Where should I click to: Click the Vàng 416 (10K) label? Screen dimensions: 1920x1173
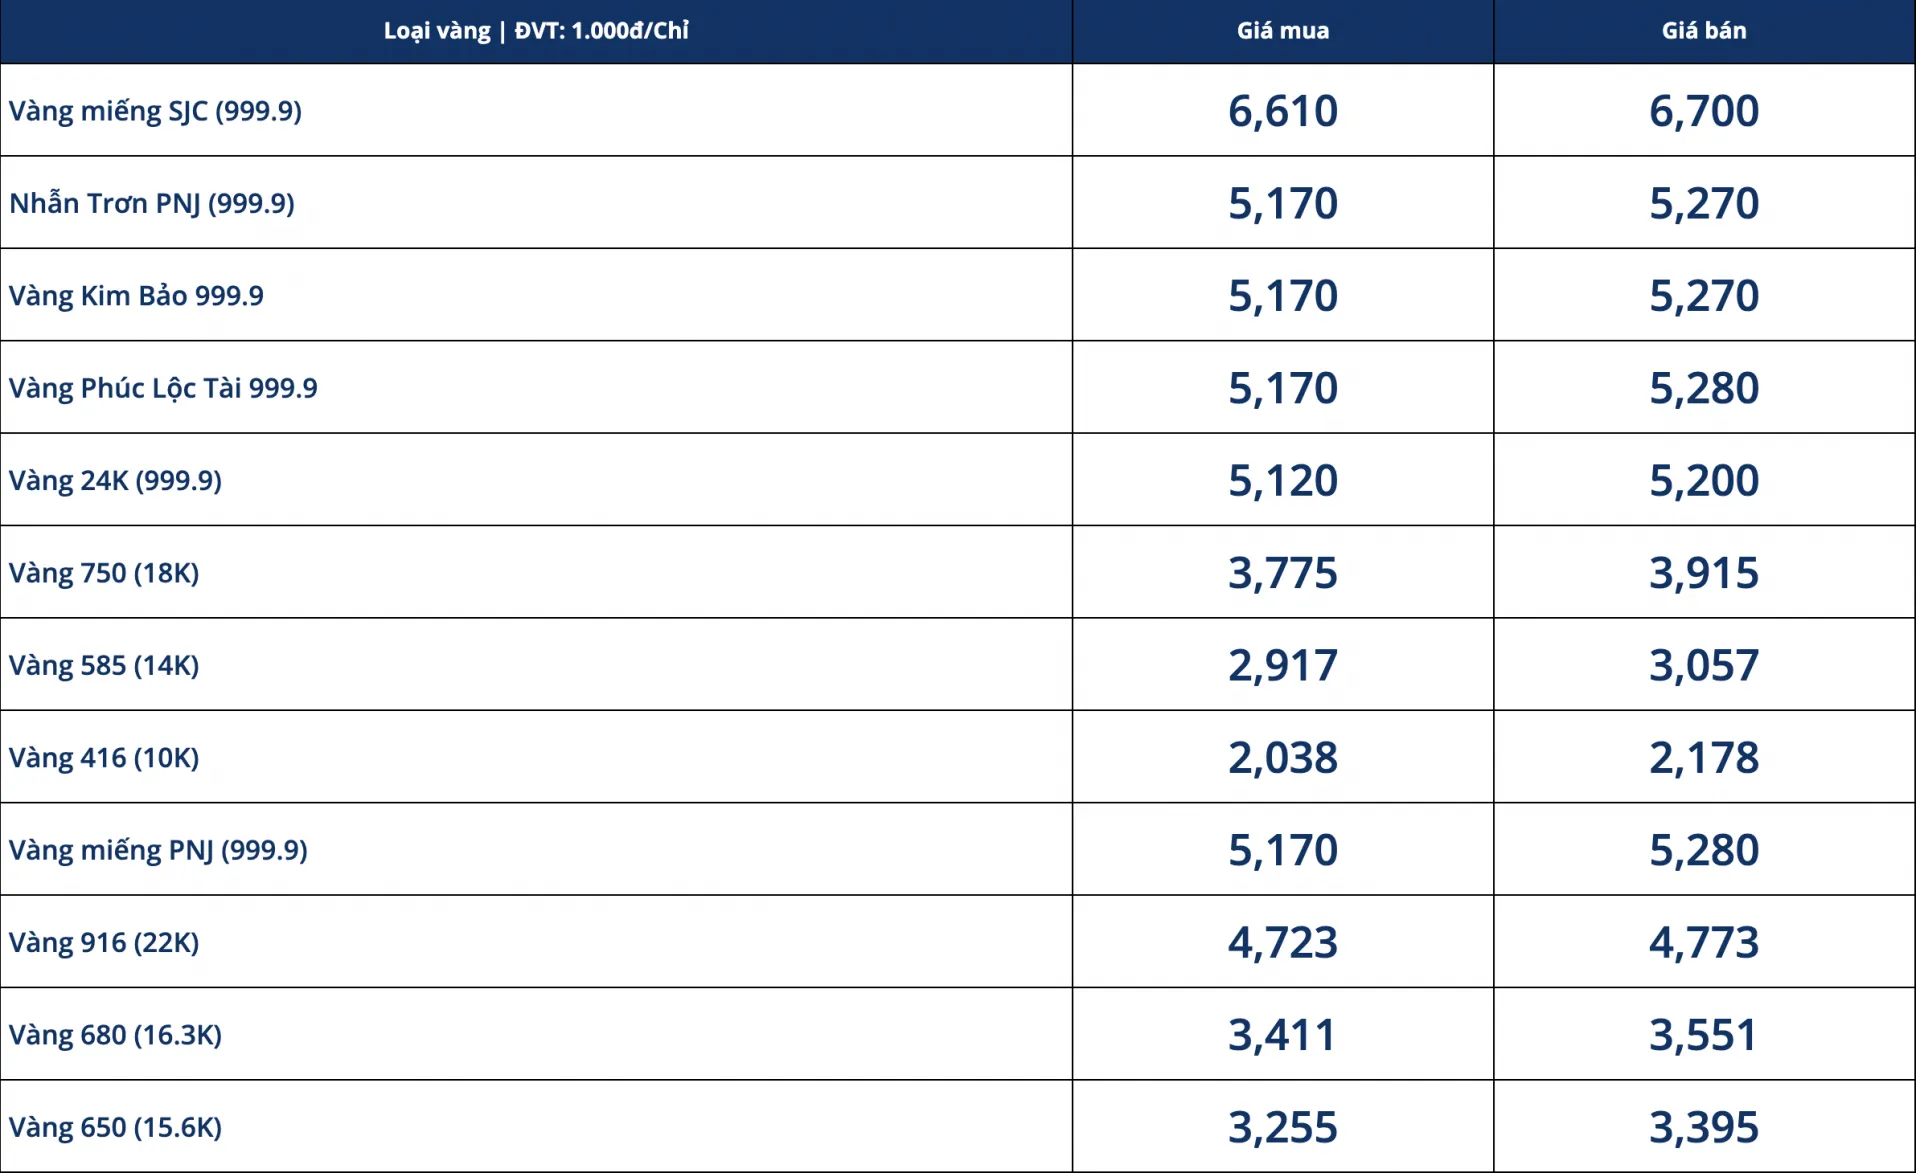coord(104,757)
